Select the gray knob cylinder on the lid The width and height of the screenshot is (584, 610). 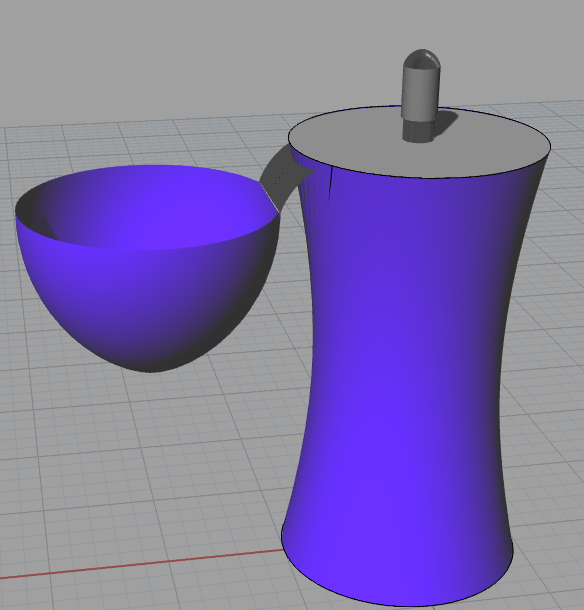421,93
